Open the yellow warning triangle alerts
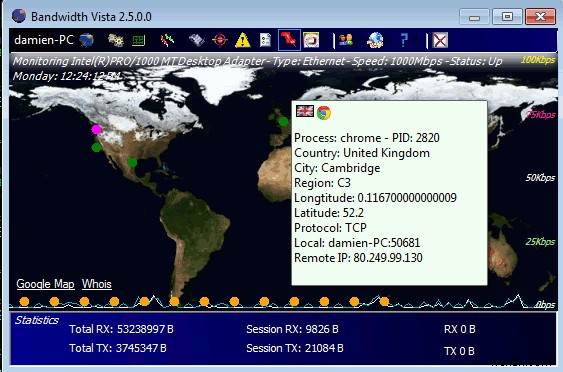This screenshot has height=372, width=563. (x=242, y=40)
